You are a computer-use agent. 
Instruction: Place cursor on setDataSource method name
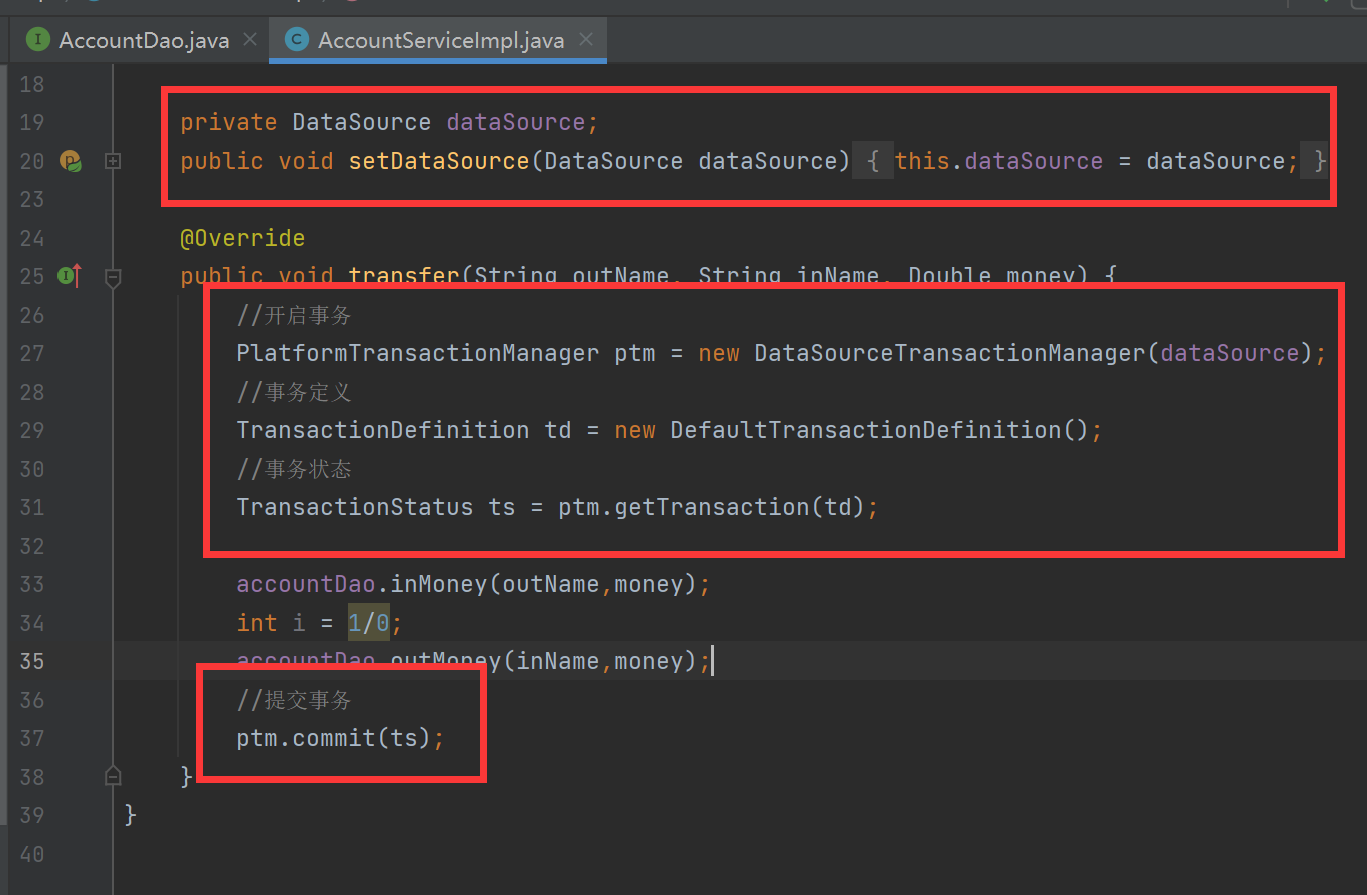pyautogui.click(x=438, y=161)
